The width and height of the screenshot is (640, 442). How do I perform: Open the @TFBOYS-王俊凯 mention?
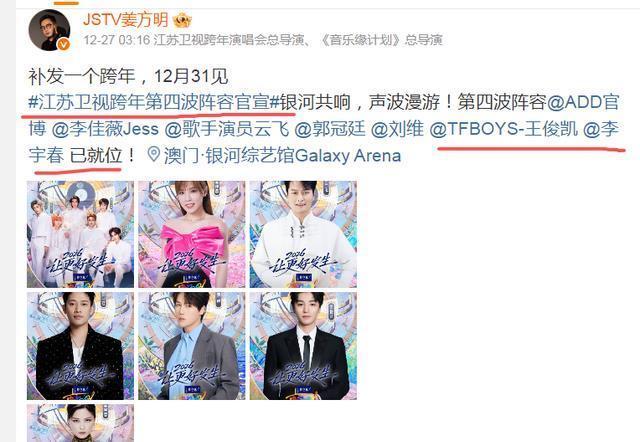coord(504,129)
